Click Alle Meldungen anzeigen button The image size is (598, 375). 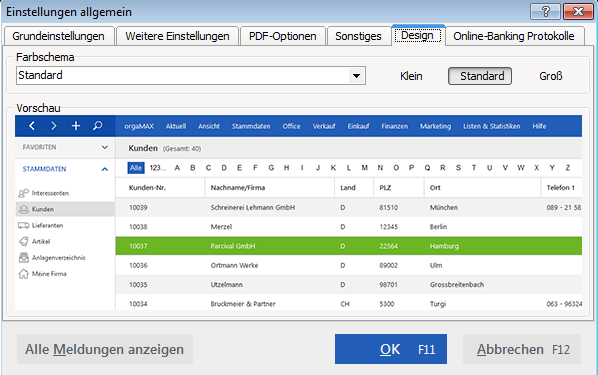click(104, 349)
